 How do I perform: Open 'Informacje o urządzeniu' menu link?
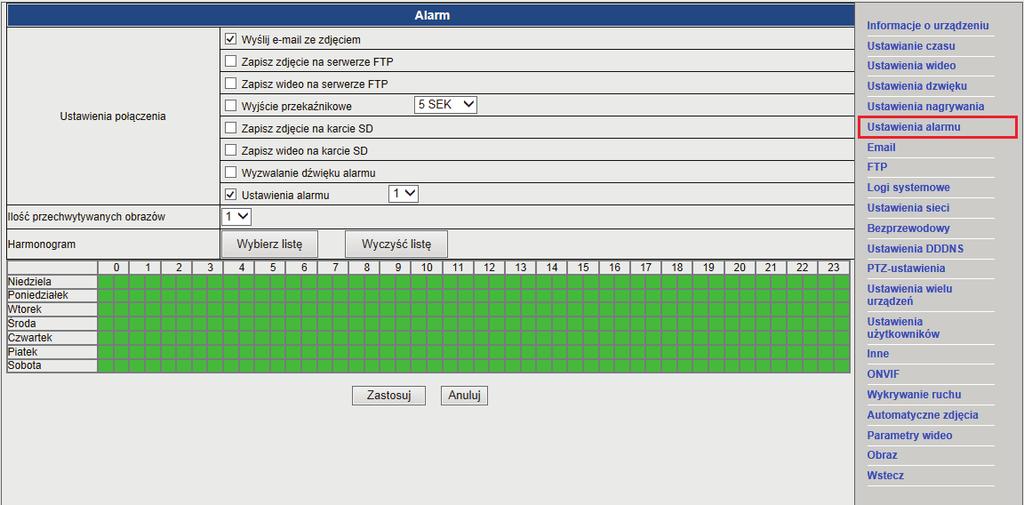coord(927,26)
